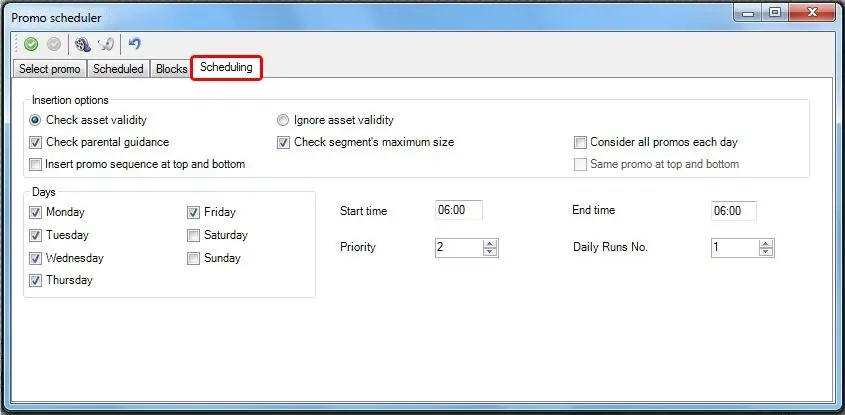The height and width of the screenshot is (415, 845).
Task: Open the Scheduled tab
Action: coord(118,69)
